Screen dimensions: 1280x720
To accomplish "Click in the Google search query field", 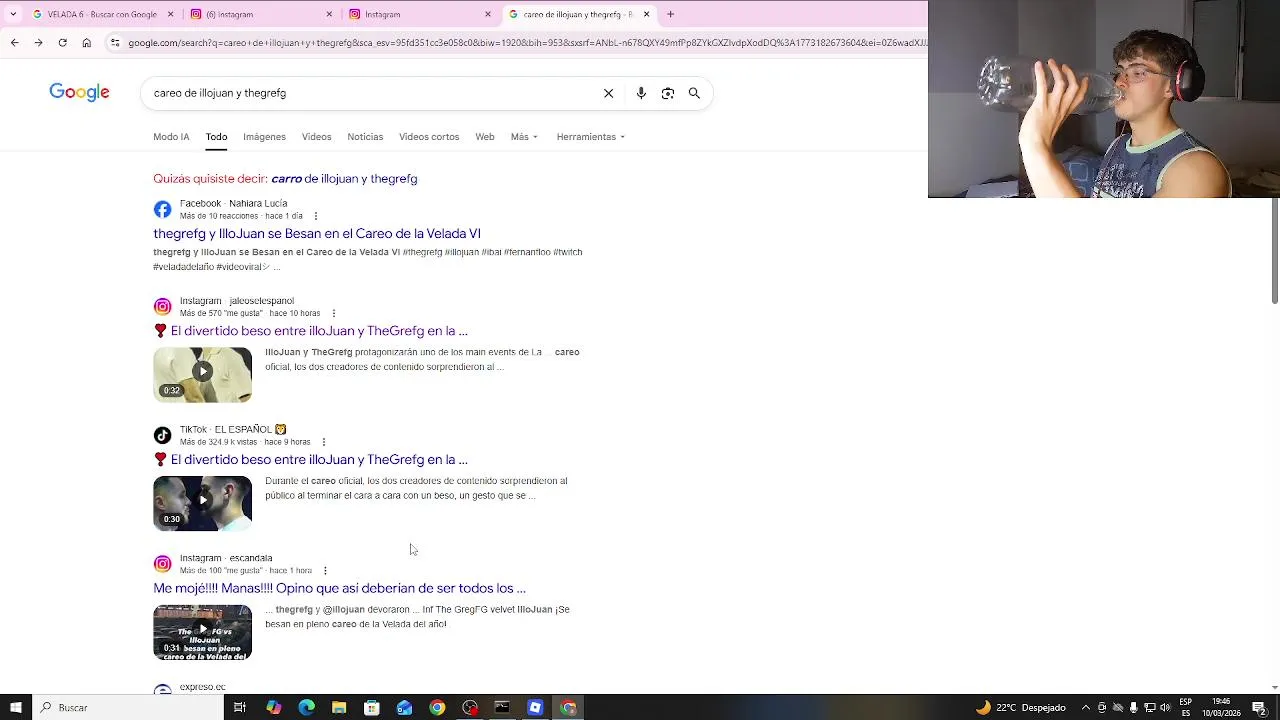I will tap(370, 93).
